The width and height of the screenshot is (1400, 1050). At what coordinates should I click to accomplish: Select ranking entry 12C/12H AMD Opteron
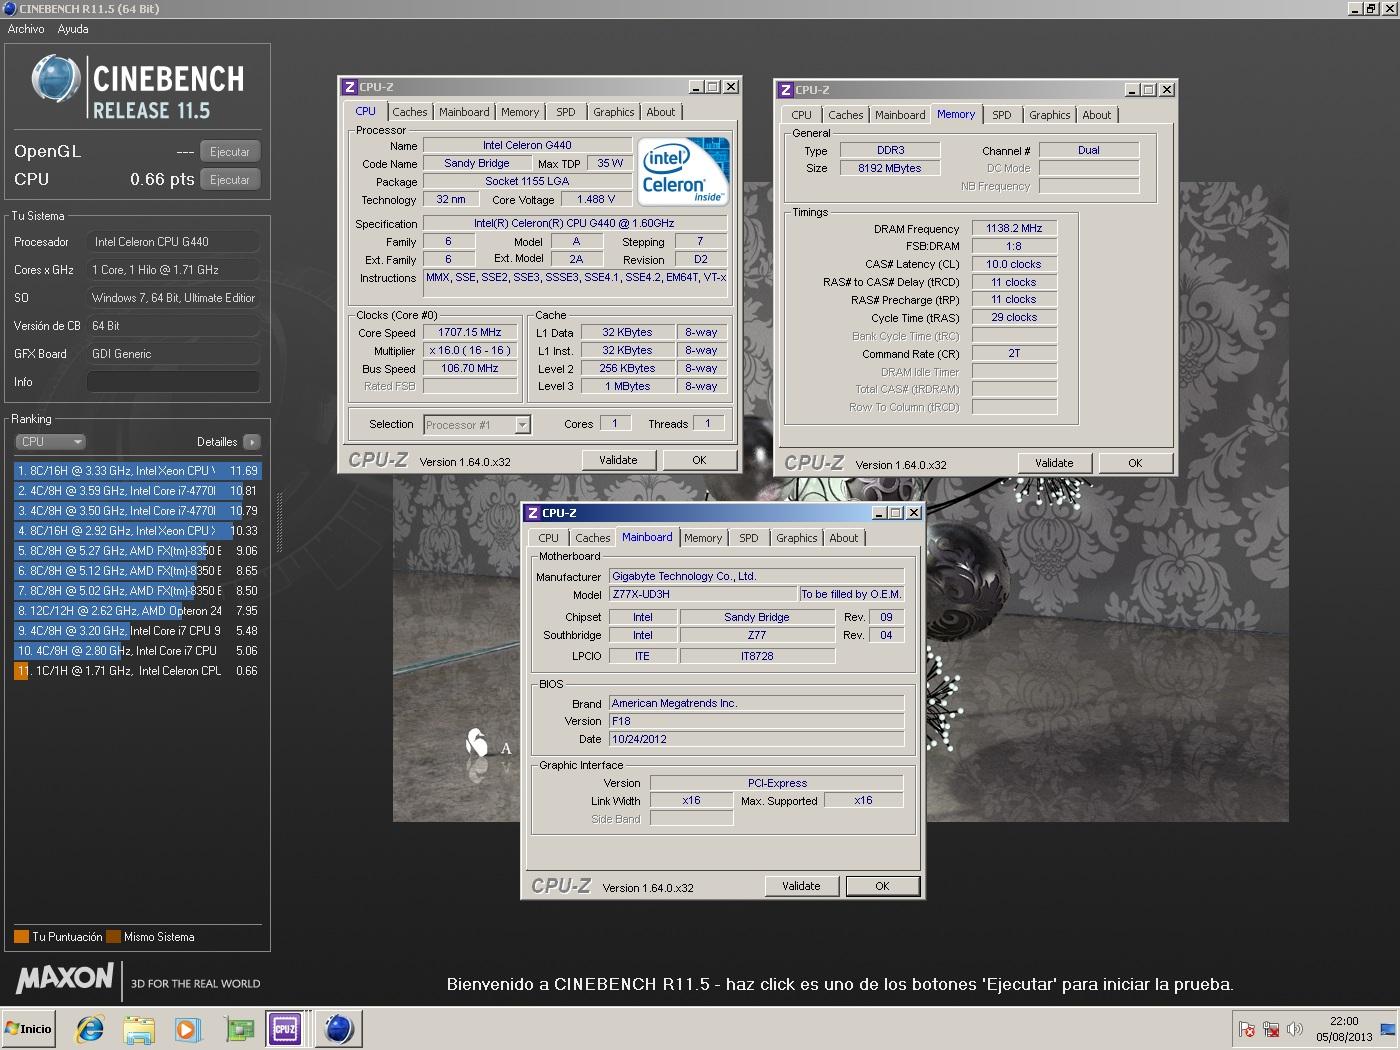pyautogui.click(x=137, y=611)
